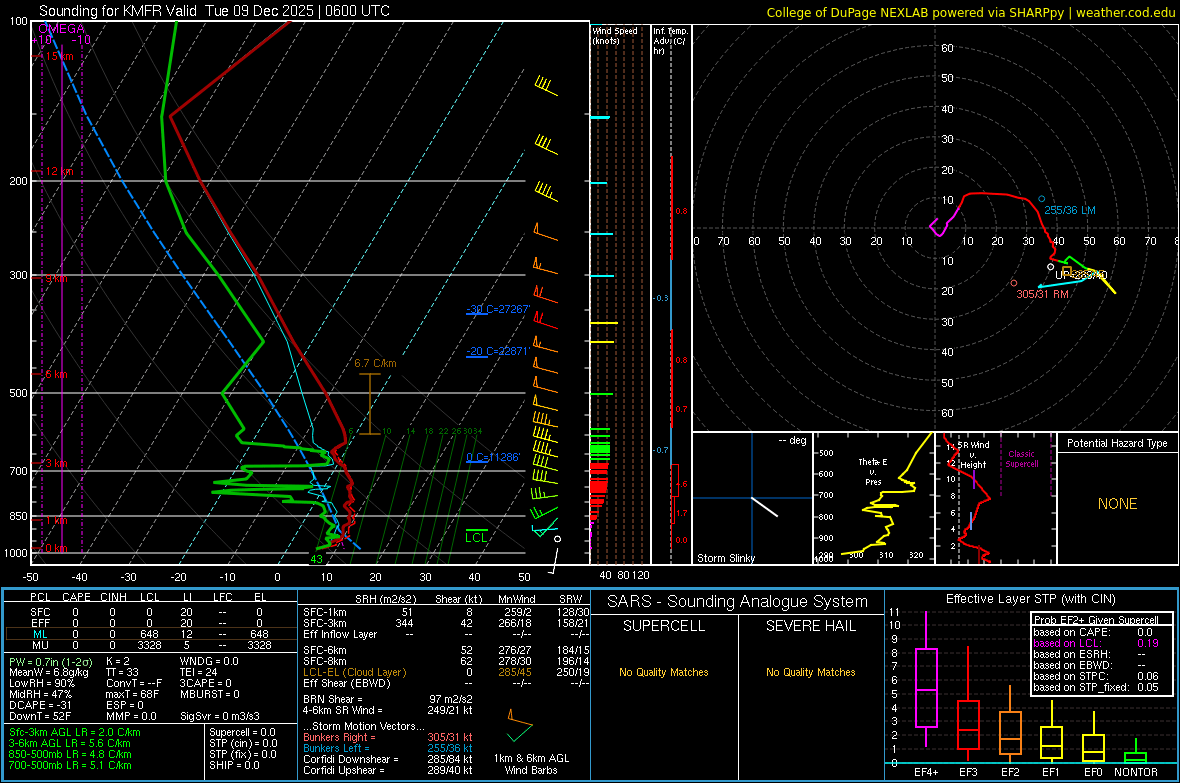The width and height of the screenshot is (1180, 783).
Task: Click the Classic Supercell label
Action: [x=1021, y=459]
